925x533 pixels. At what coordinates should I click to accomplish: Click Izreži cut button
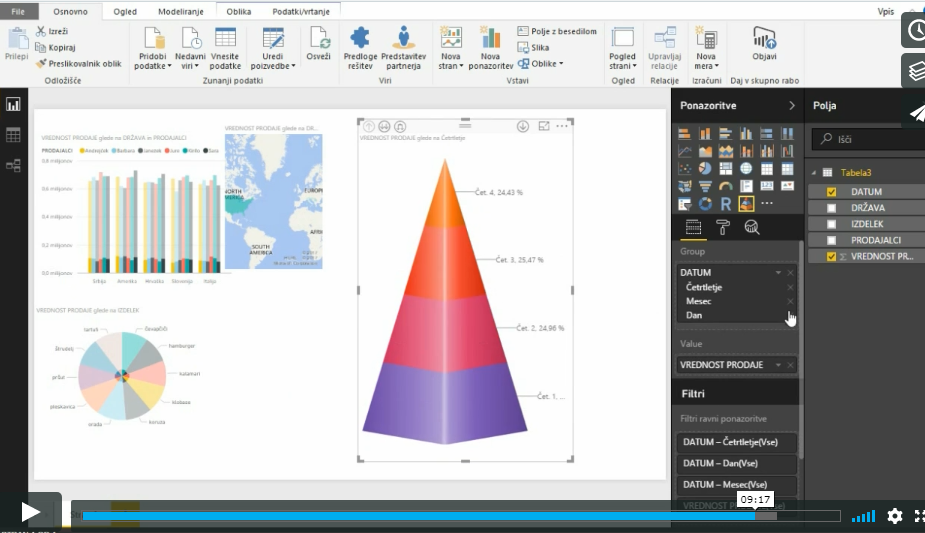coord(52,31)
